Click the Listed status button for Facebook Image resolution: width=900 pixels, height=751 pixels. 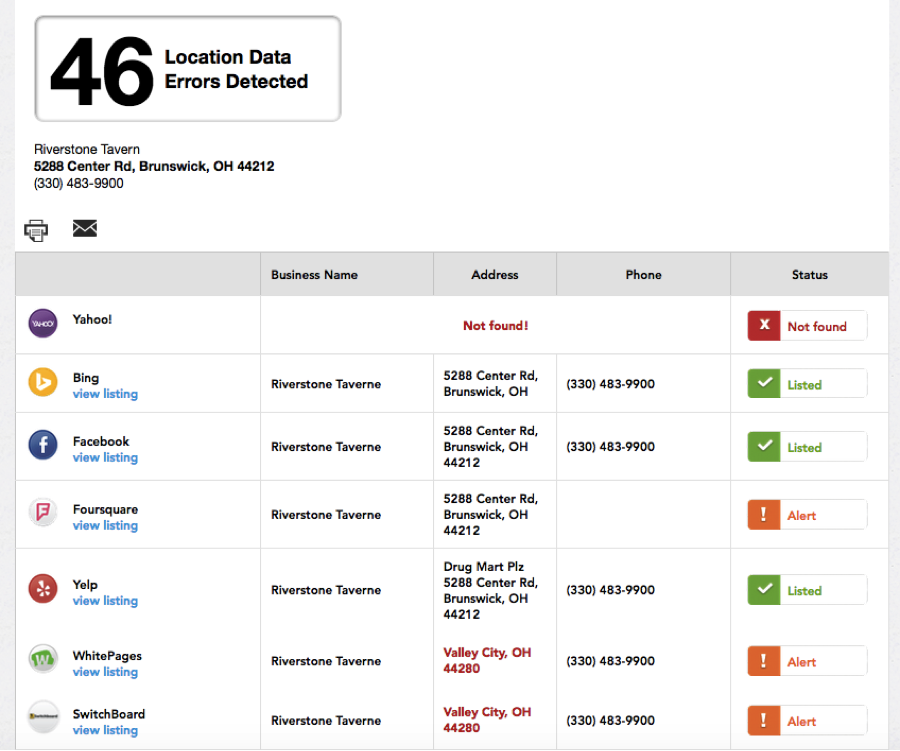[807, 447]
